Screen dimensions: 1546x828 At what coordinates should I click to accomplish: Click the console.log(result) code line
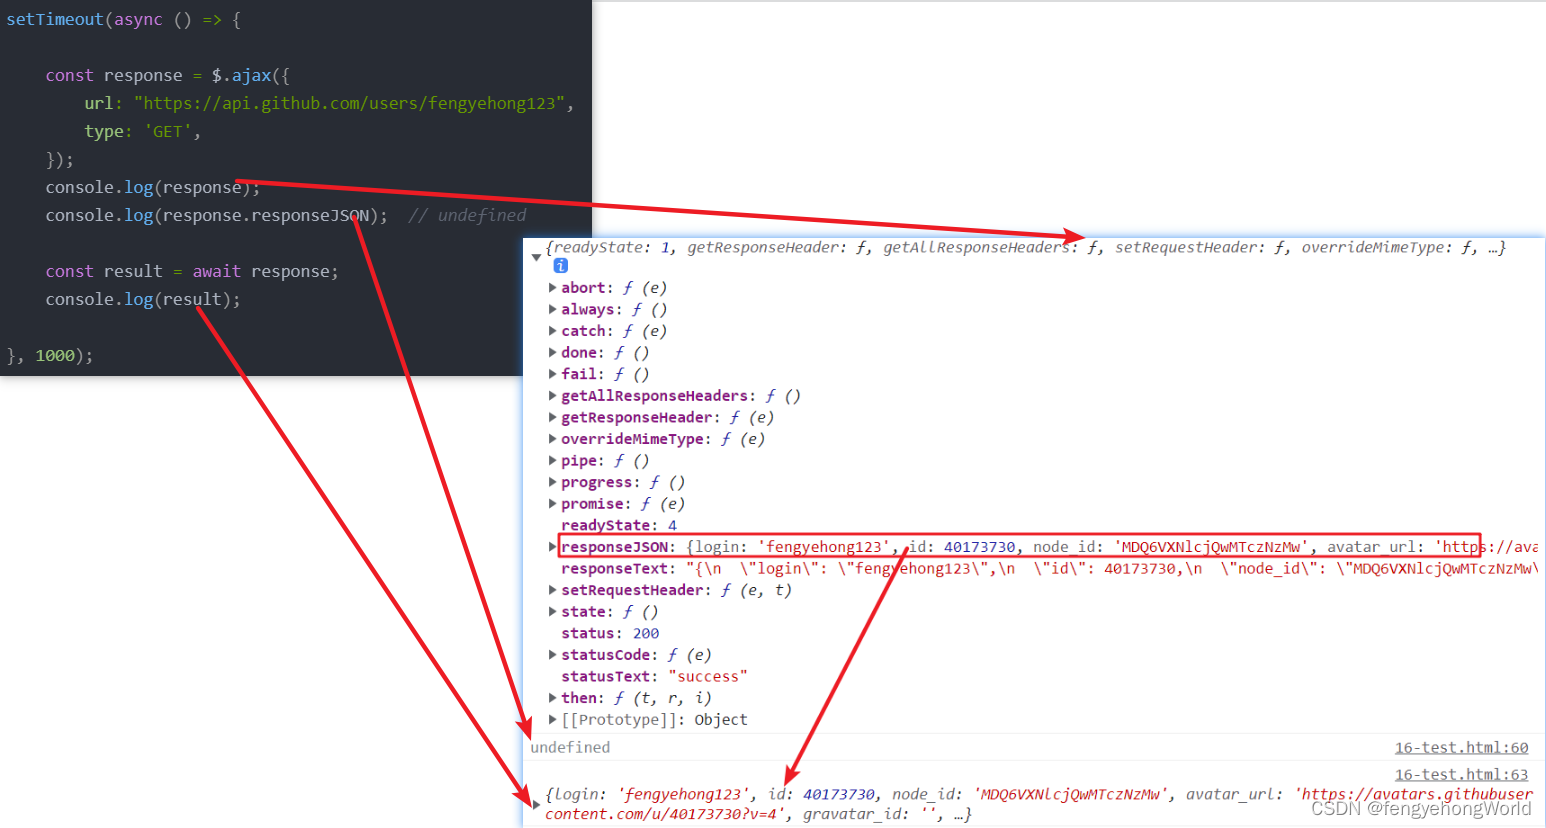(x=143, y=299)
